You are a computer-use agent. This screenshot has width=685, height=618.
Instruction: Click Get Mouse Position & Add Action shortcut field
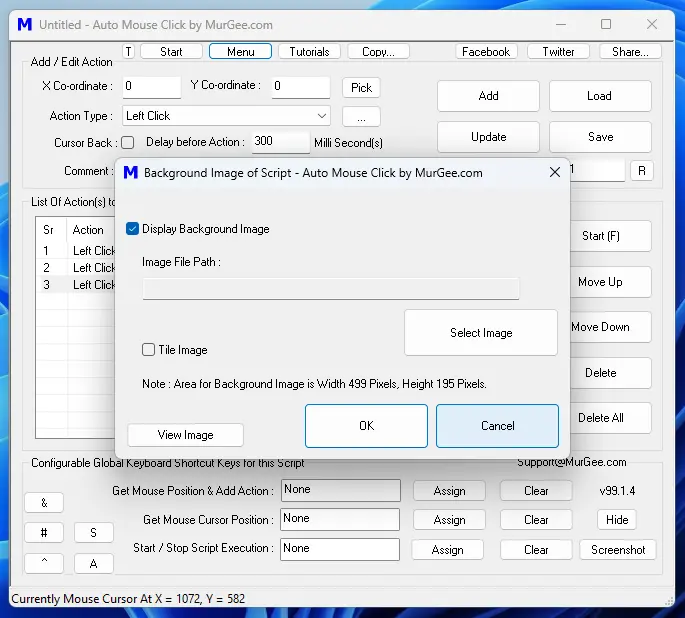pos(340,490)
